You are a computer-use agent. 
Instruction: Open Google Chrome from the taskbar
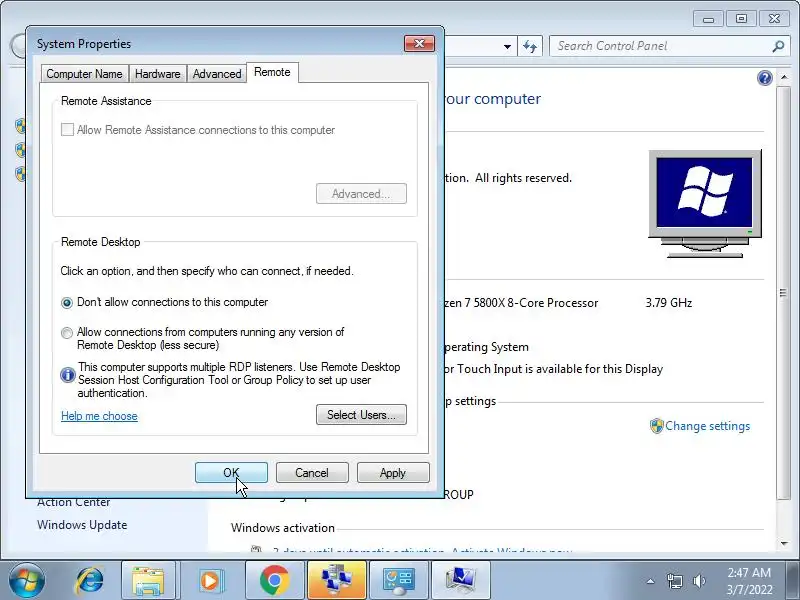tap(274, 581)
